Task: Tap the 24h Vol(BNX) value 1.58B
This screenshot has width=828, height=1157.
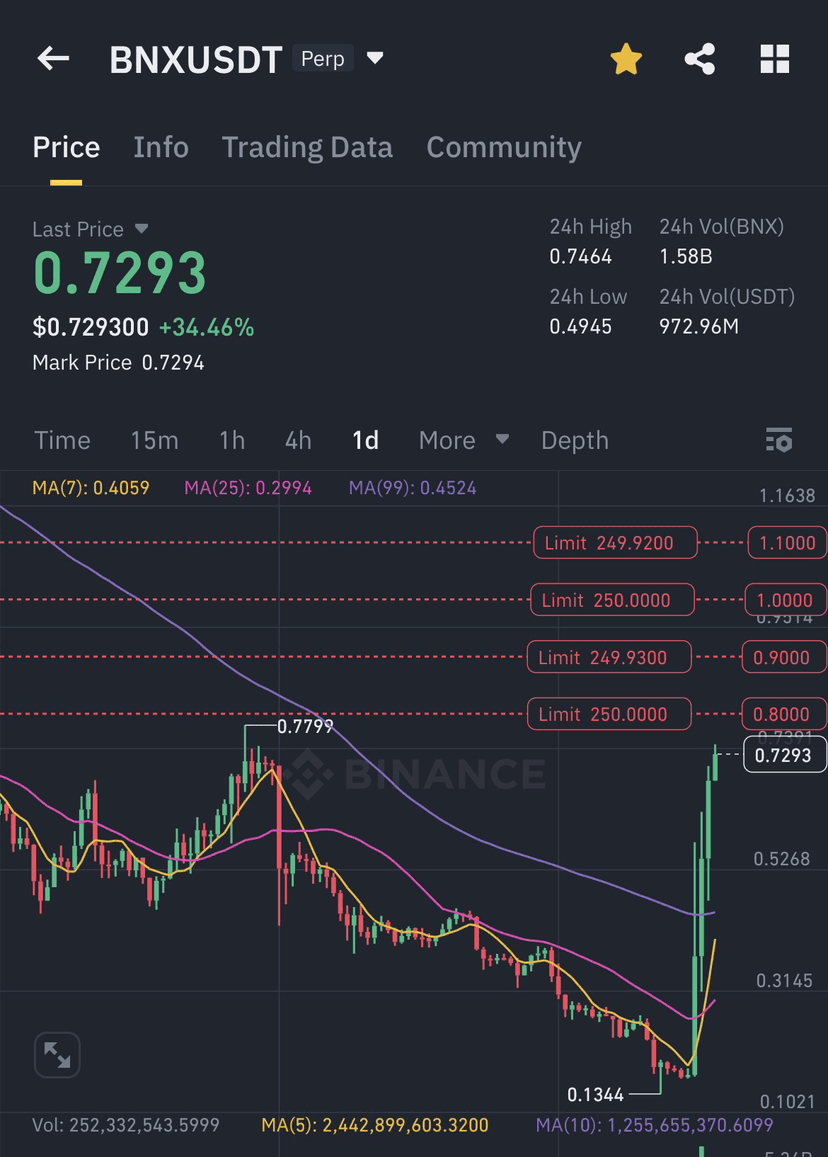Action: point(686,256)
